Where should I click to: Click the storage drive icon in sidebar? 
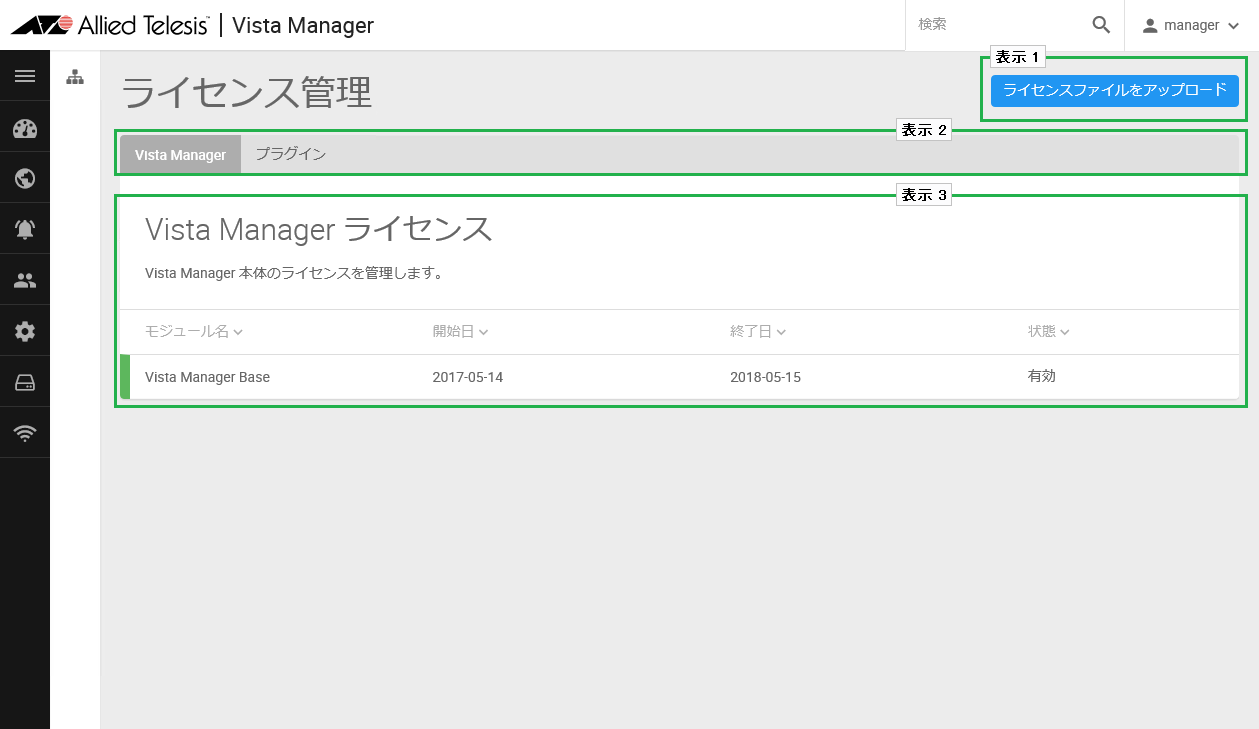pyautogui.click(x=25, y=382)
